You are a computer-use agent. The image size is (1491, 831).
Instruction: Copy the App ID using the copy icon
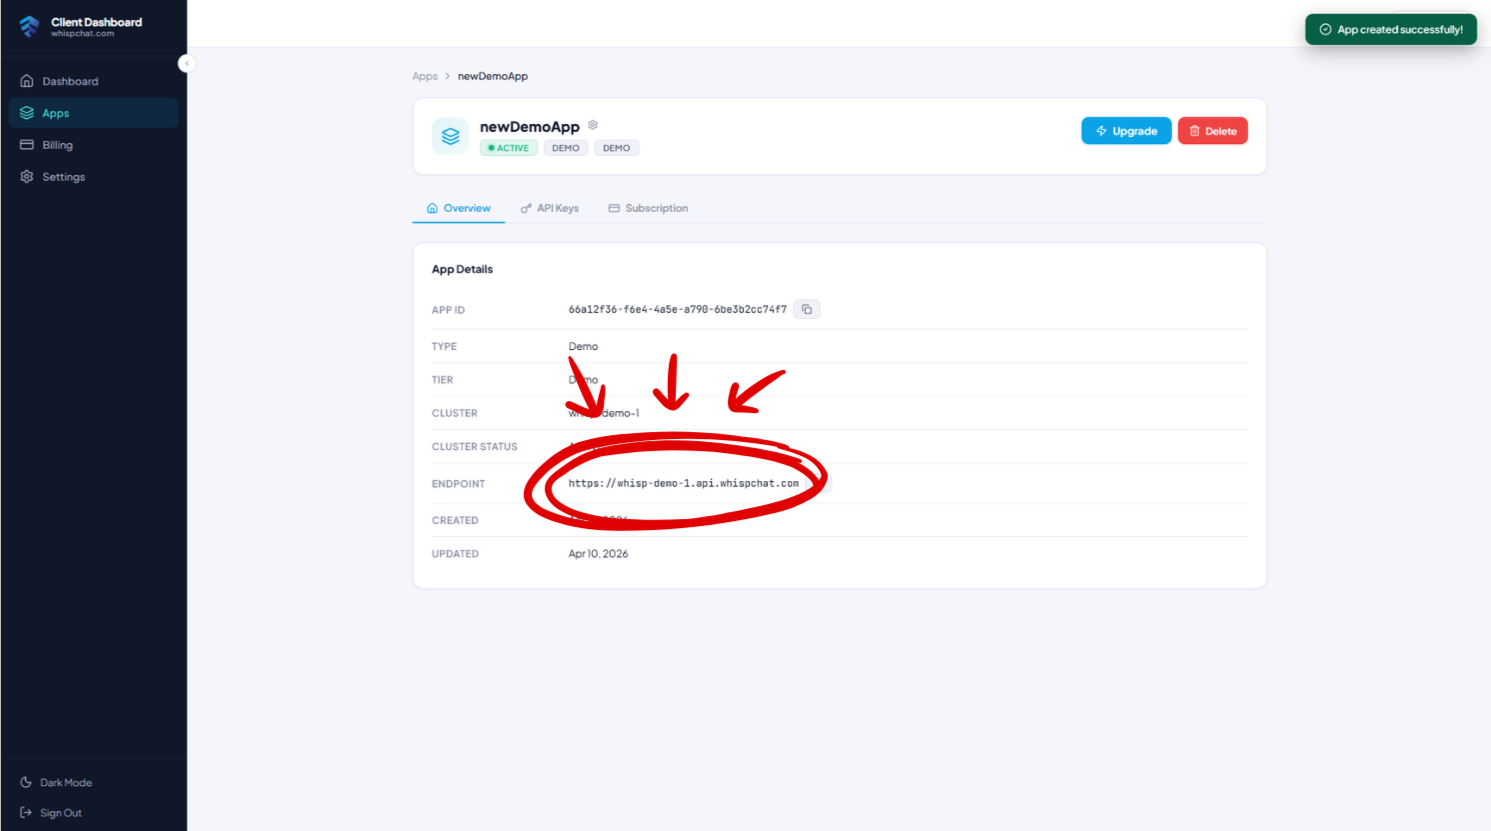point(807,309)
